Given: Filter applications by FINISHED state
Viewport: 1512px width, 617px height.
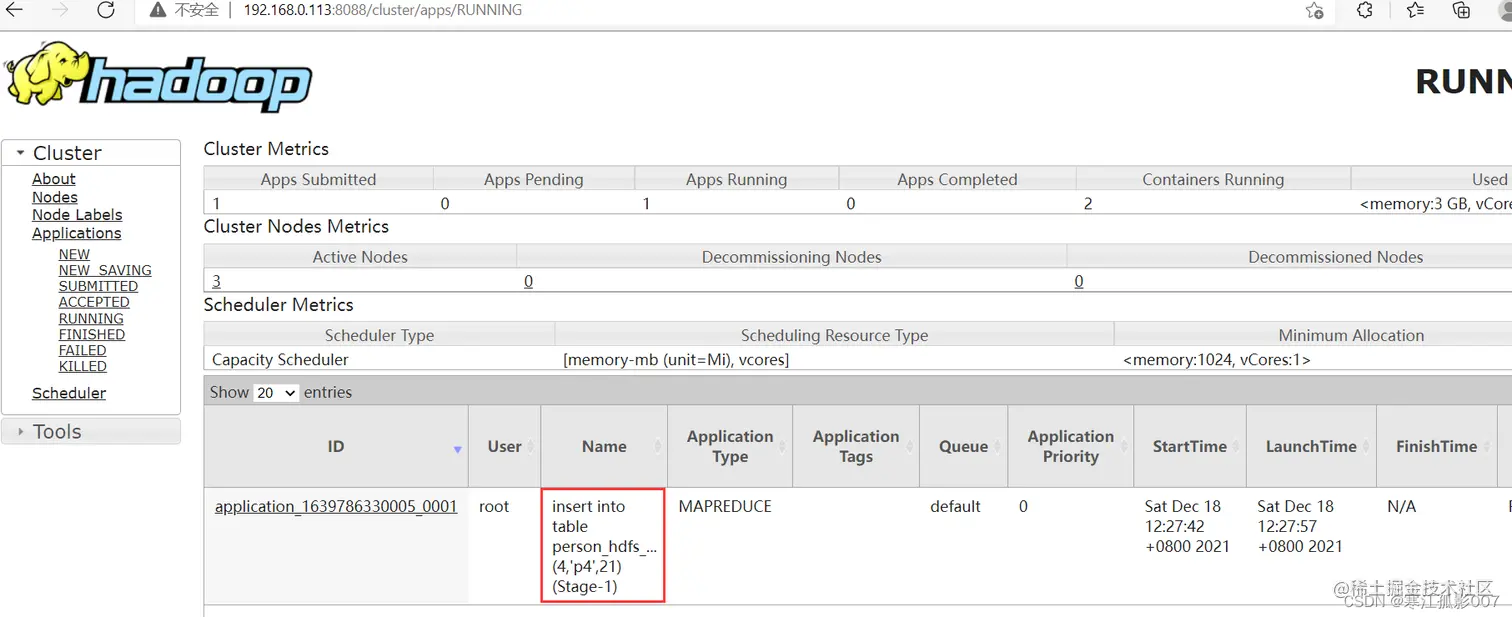Looking at the screenshot, I should (x=92, y=335).
